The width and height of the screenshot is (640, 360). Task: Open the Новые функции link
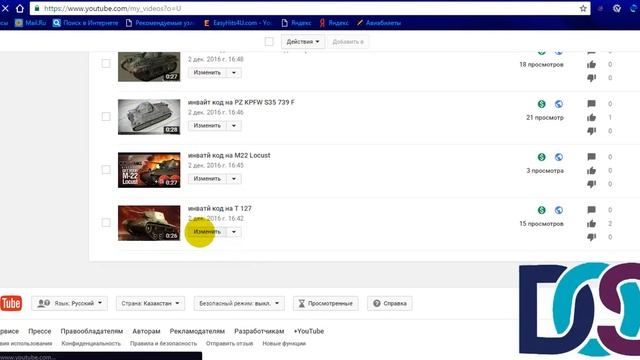pos(284,344)
